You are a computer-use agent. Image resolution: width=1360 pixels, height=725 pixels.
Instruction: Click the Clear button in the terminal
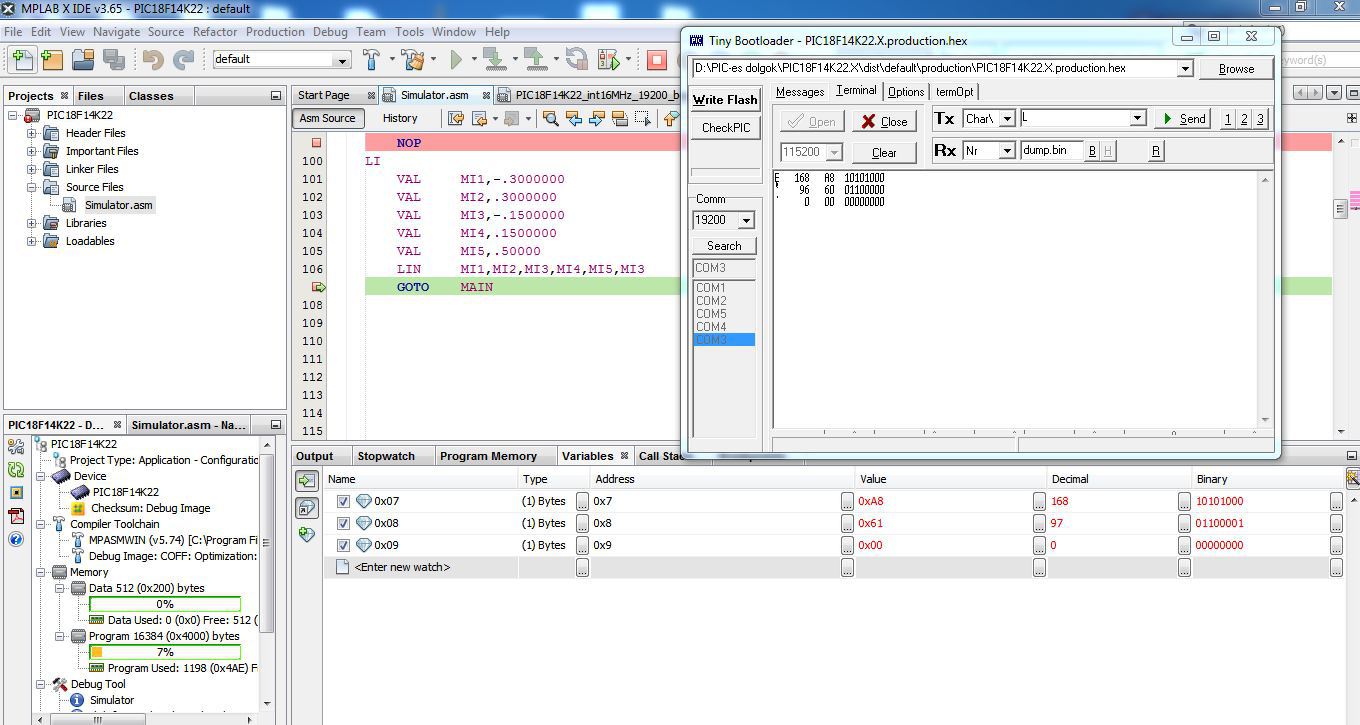pyautogui.click(x=884, y=153)
